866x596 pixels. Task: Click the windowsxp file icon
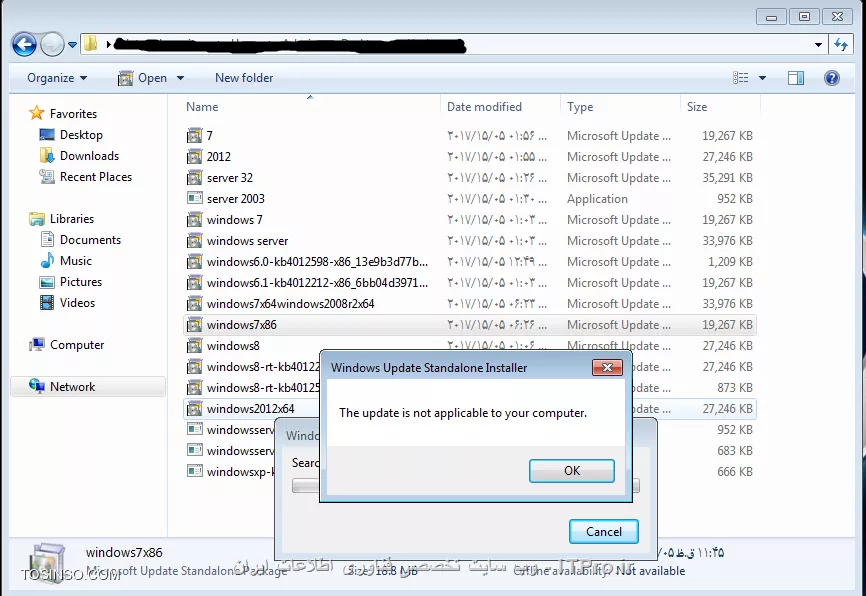coord(194,471)
